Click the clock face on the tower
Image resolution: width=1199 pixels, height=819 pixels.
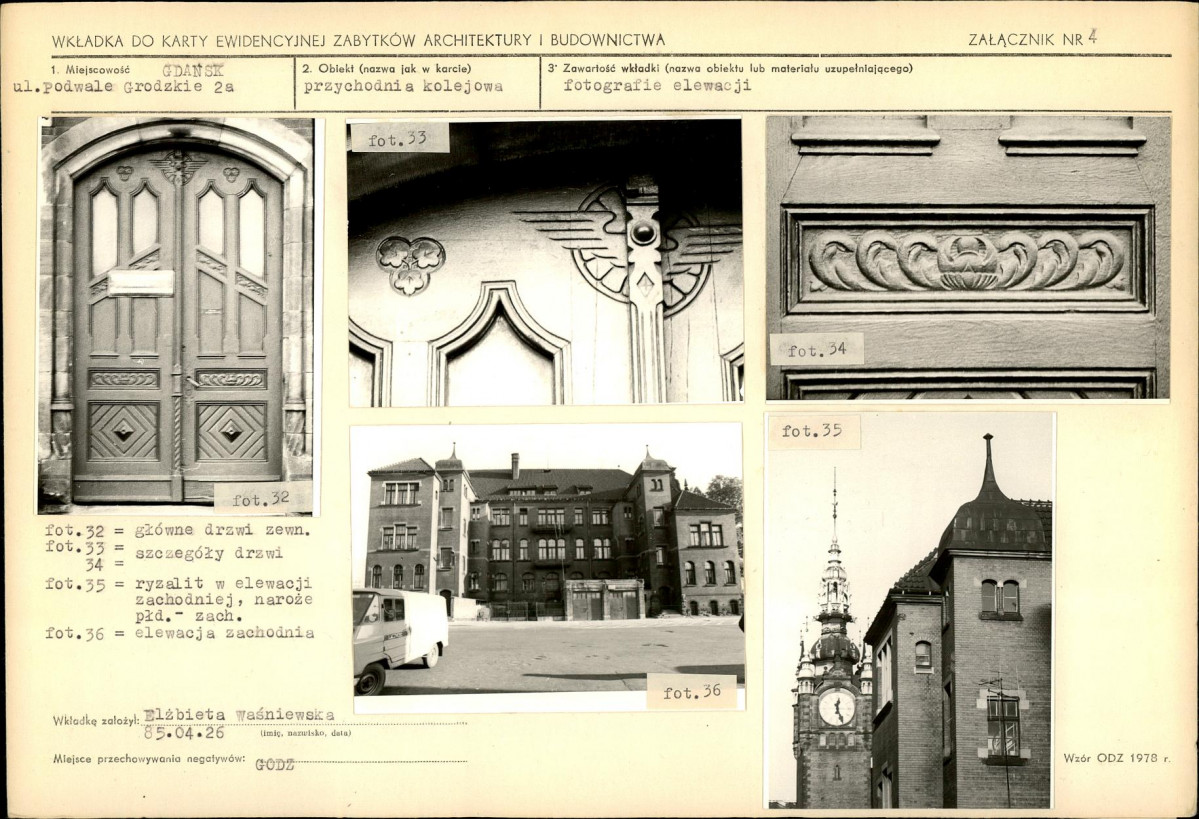pyautogui.click(x=836, y=707)
